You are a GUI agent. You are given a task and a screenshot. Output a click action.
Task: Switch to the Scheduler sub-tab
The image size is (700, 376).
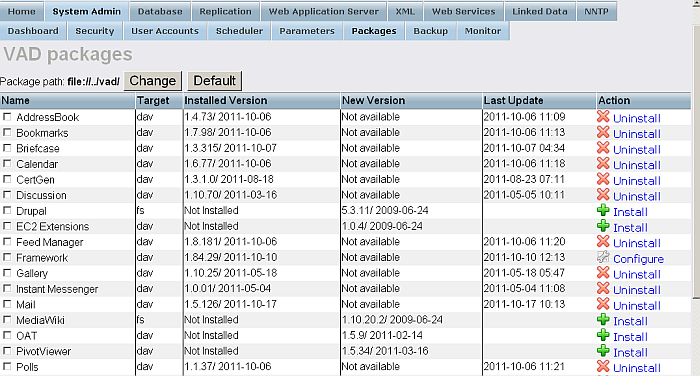239,31
